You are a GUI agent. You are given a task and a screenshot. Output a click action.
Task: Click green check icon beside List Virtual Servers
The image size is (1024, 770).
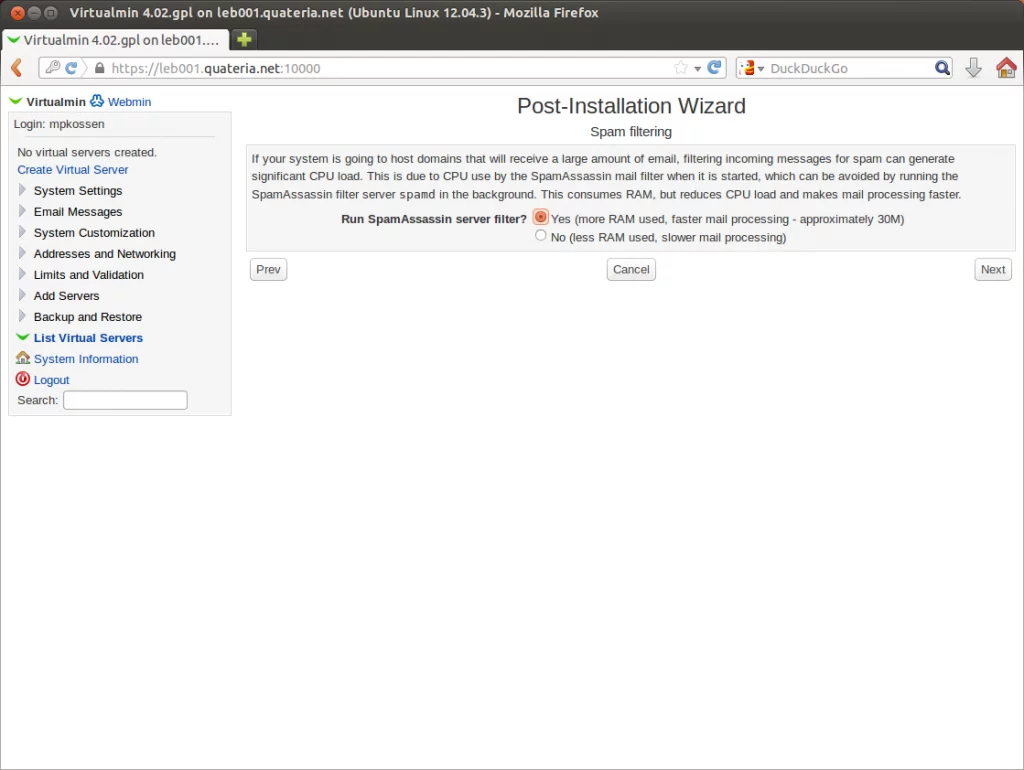(22, 337)
